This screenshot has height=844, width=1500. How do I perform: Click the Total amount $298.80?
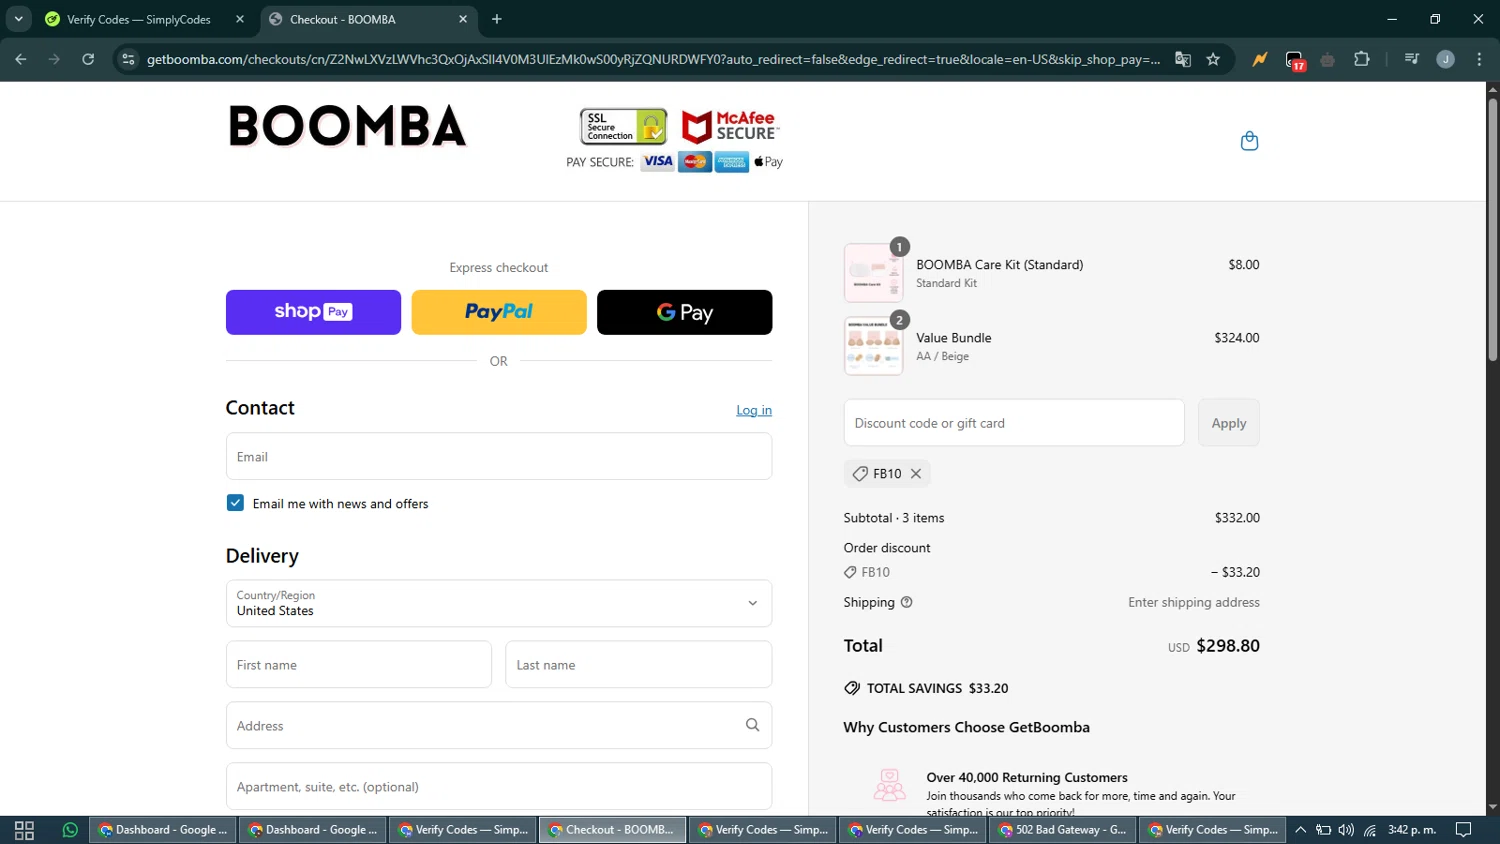click(1228, 646)
